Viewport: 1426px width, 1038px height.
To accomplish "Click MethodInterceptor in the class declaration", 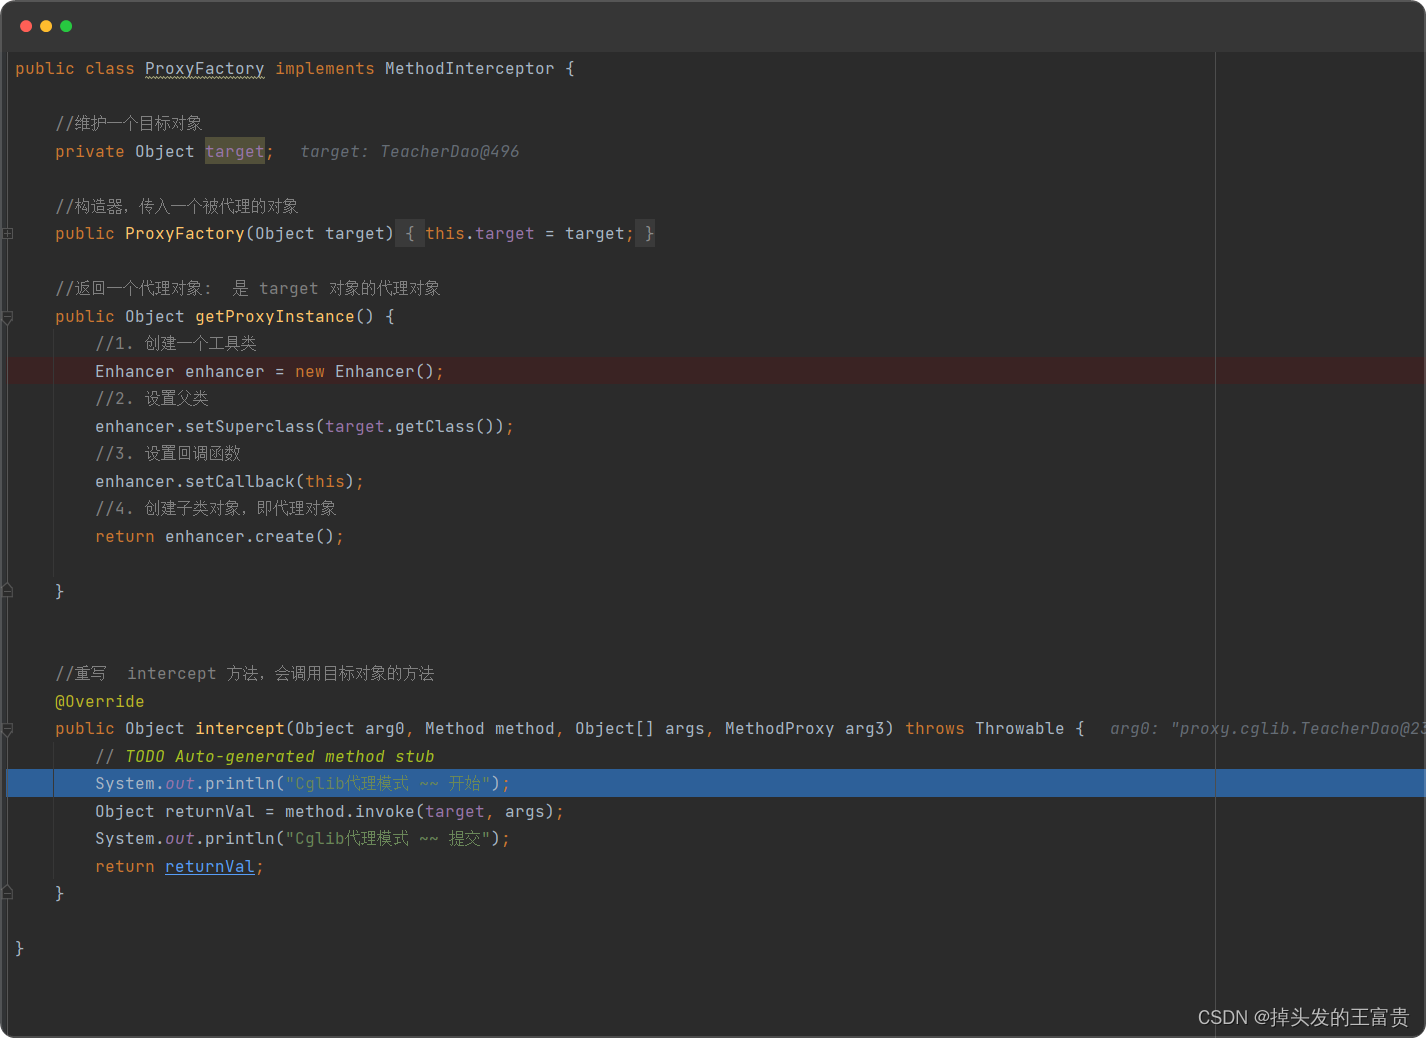I will (x=469, y=69).
